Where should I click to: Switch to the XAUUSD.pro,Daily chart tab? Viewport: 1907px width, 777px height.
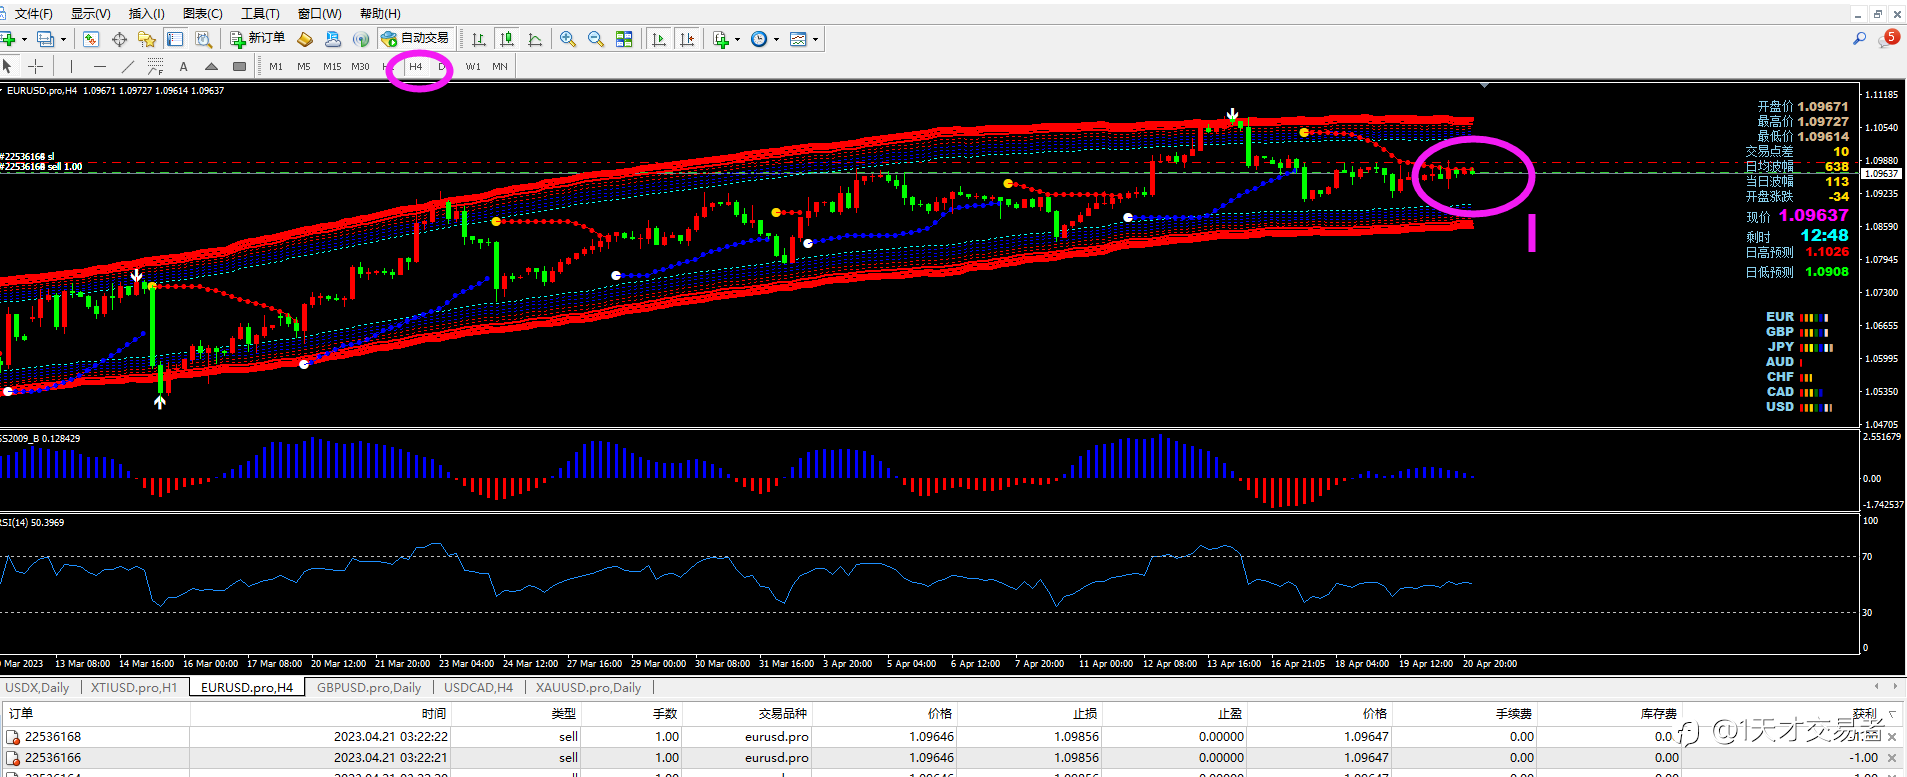(x=588, y=687)
